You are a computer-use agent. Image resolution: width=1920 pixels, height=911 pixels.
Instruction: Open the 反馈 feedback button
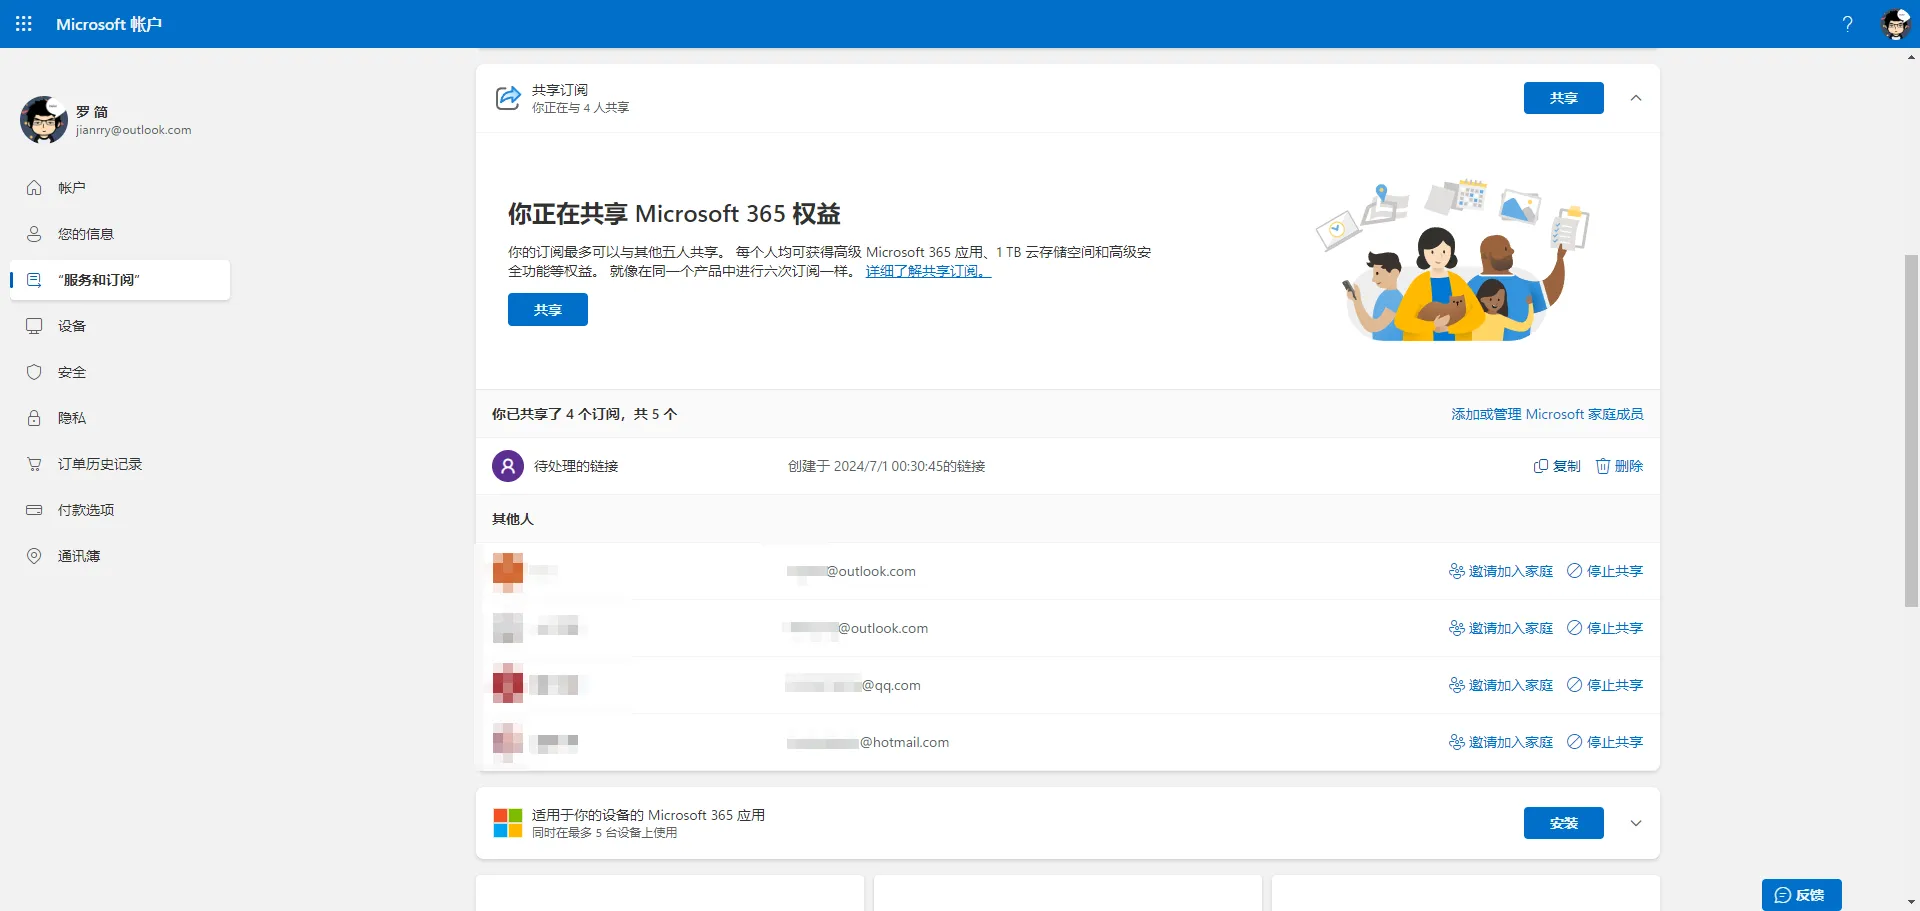point(1801,895)
